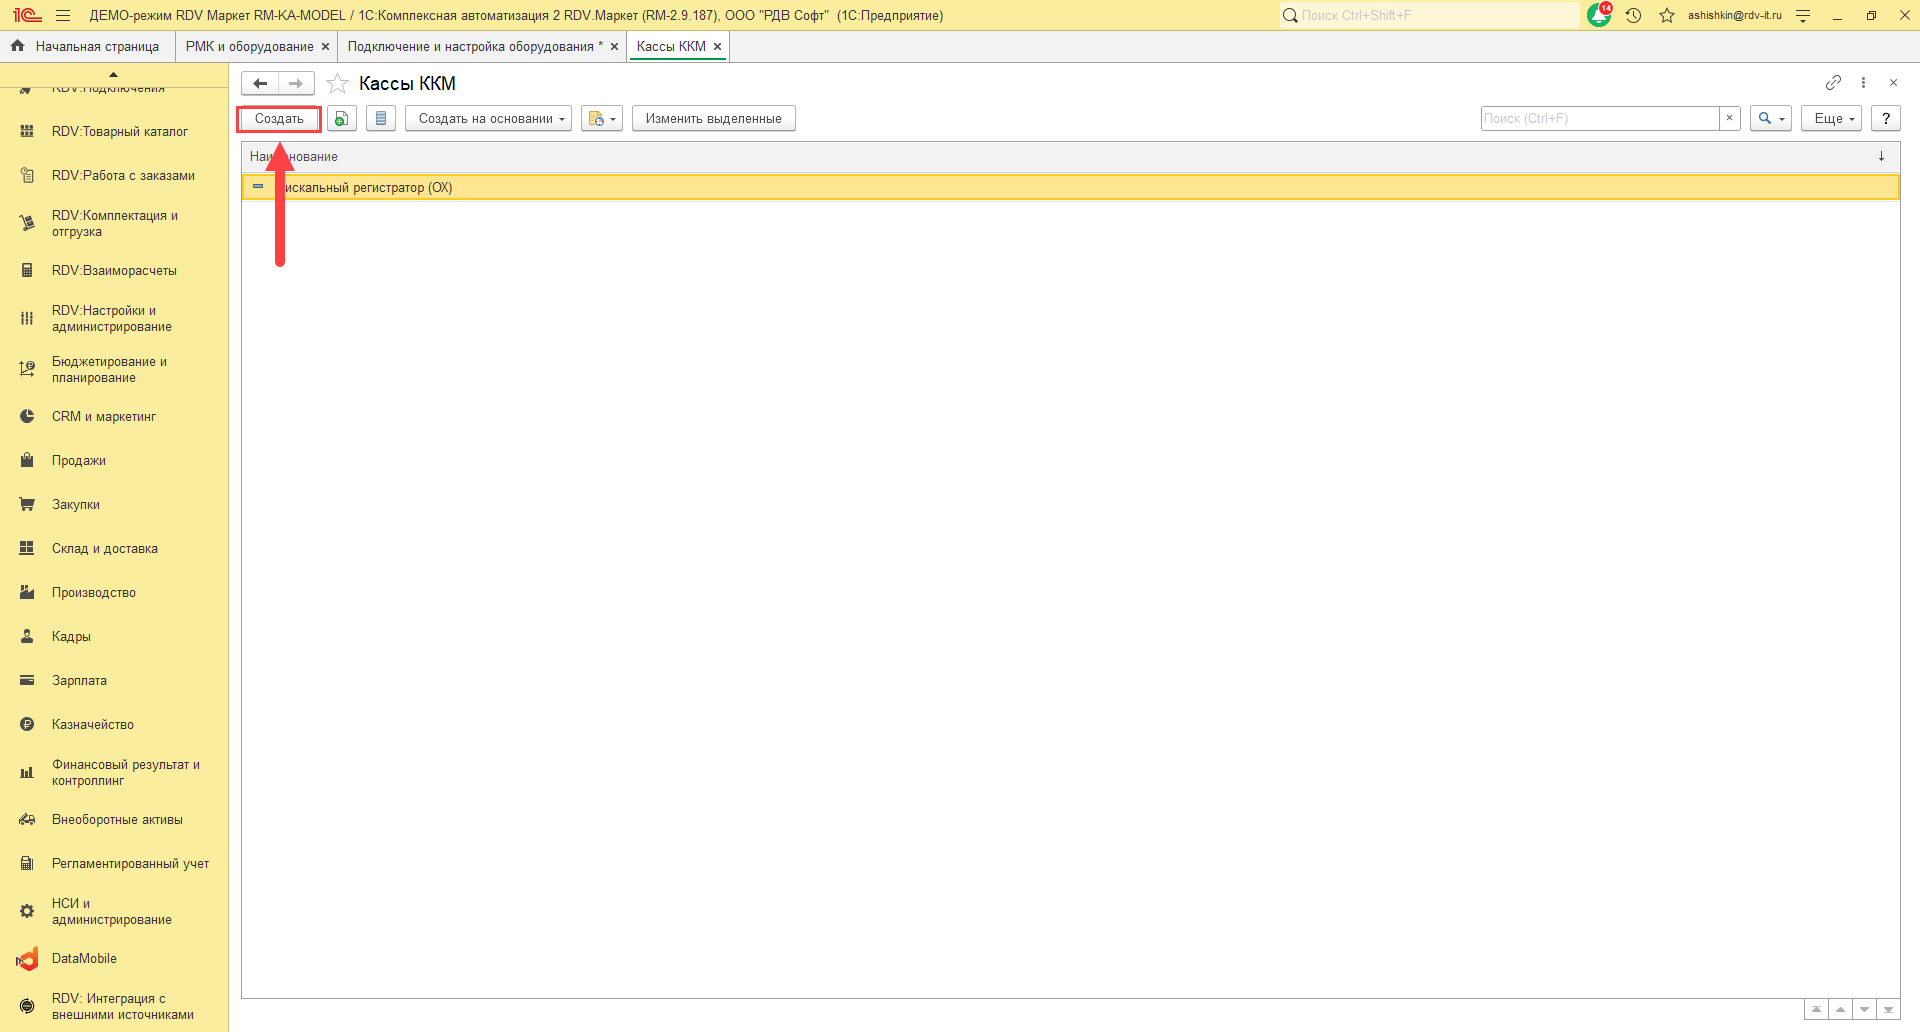Open the DataMobile section
The width and height of the screenshot is (1920, 1032).
click(x=114, y=958)
